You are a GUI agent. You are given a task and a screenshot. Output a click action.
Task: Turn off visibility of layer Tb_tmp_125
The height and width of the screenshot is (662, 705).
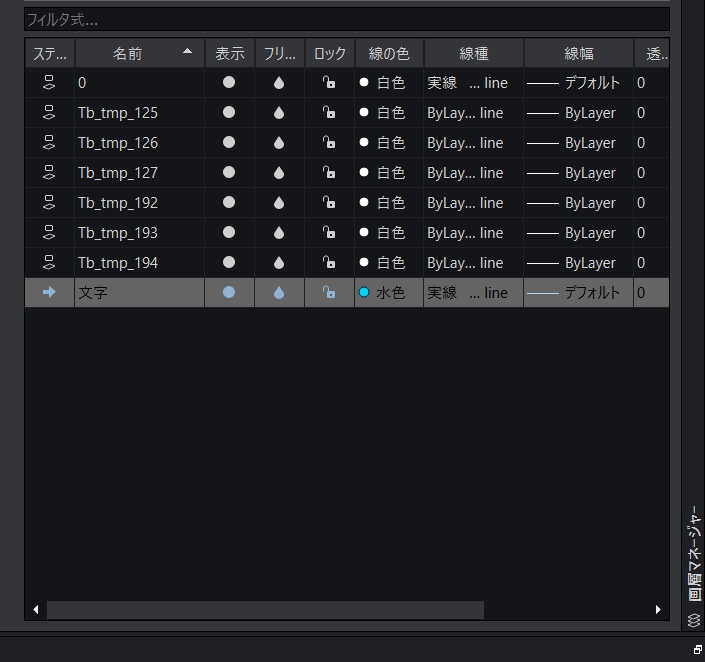click(229, 112)
